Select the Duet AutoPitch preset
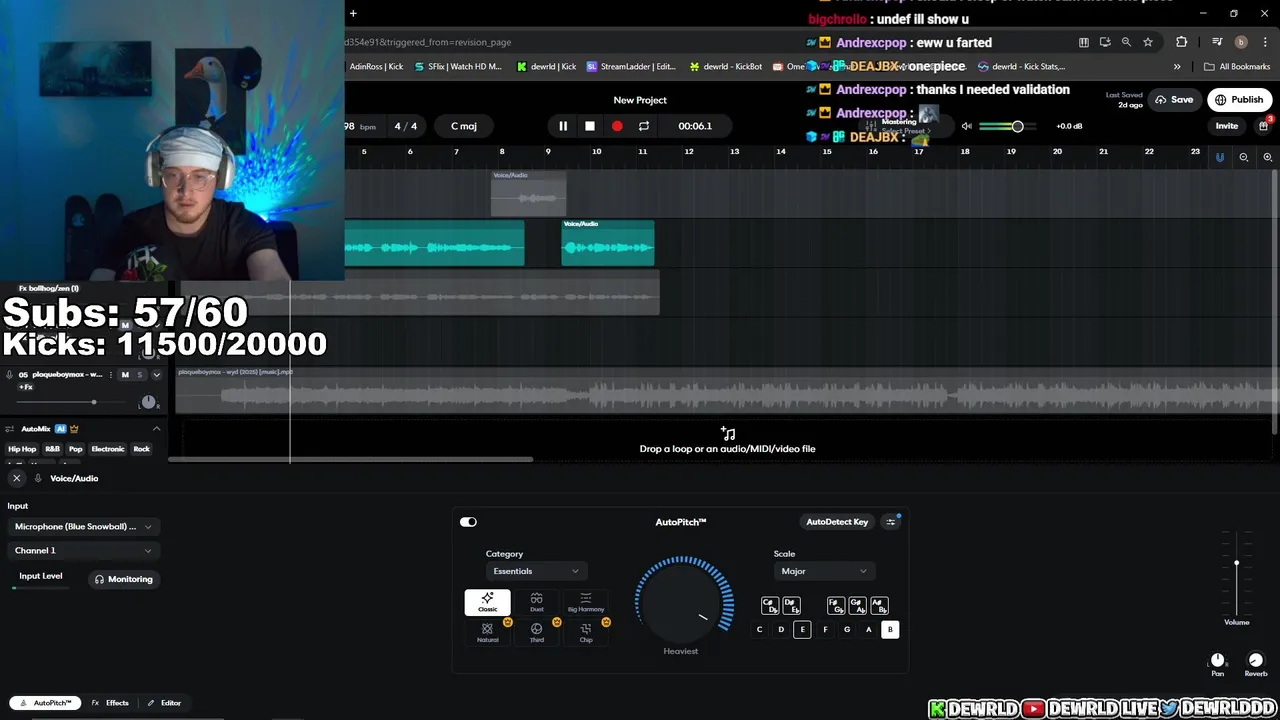Image resolution: width=1280 pixels, height=720 pixels. (x=537, y=602)
